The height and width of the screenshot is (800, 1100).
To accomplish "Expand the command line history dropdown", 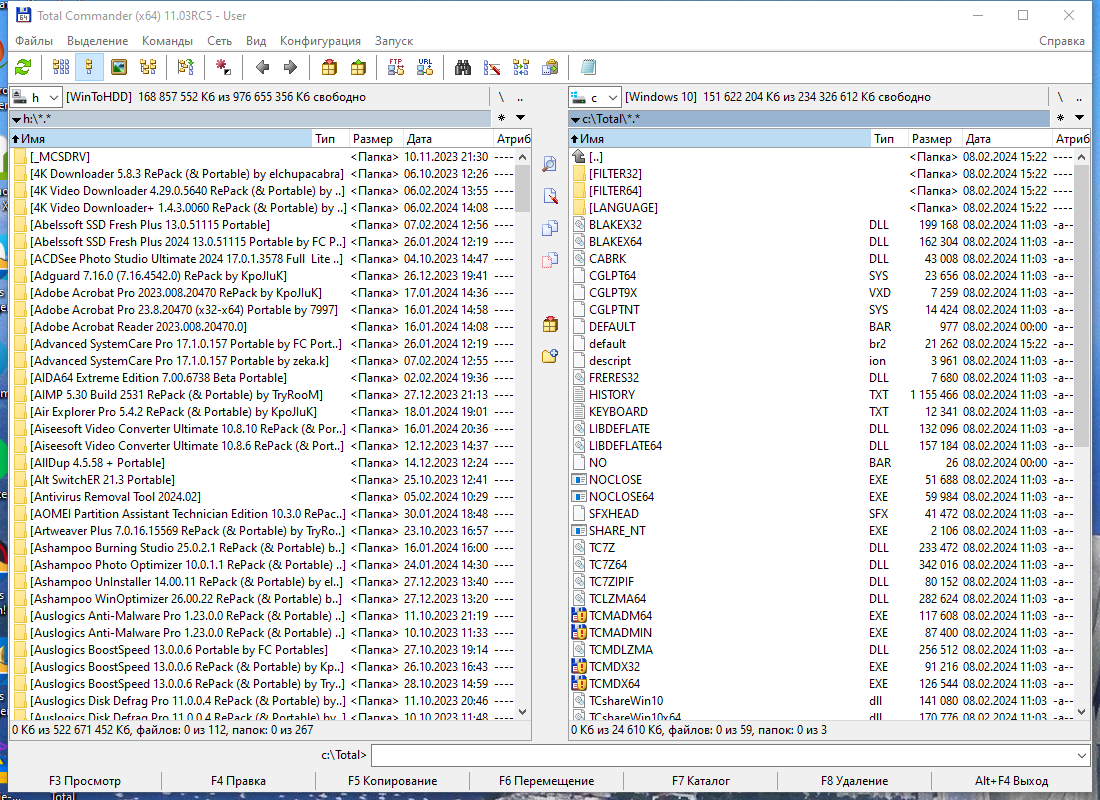I will tap(1081, 755).
